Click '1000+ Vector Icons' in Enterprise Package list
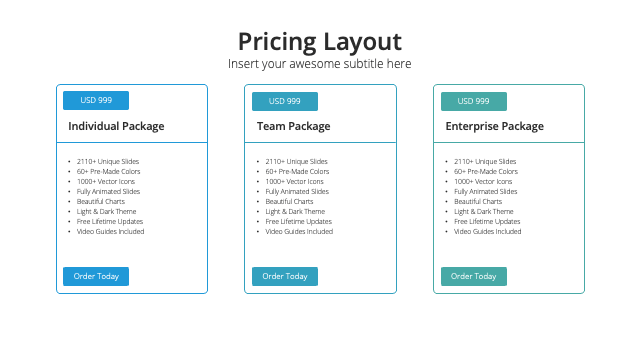This screenshot has width=640, height=360. (483, 182)
